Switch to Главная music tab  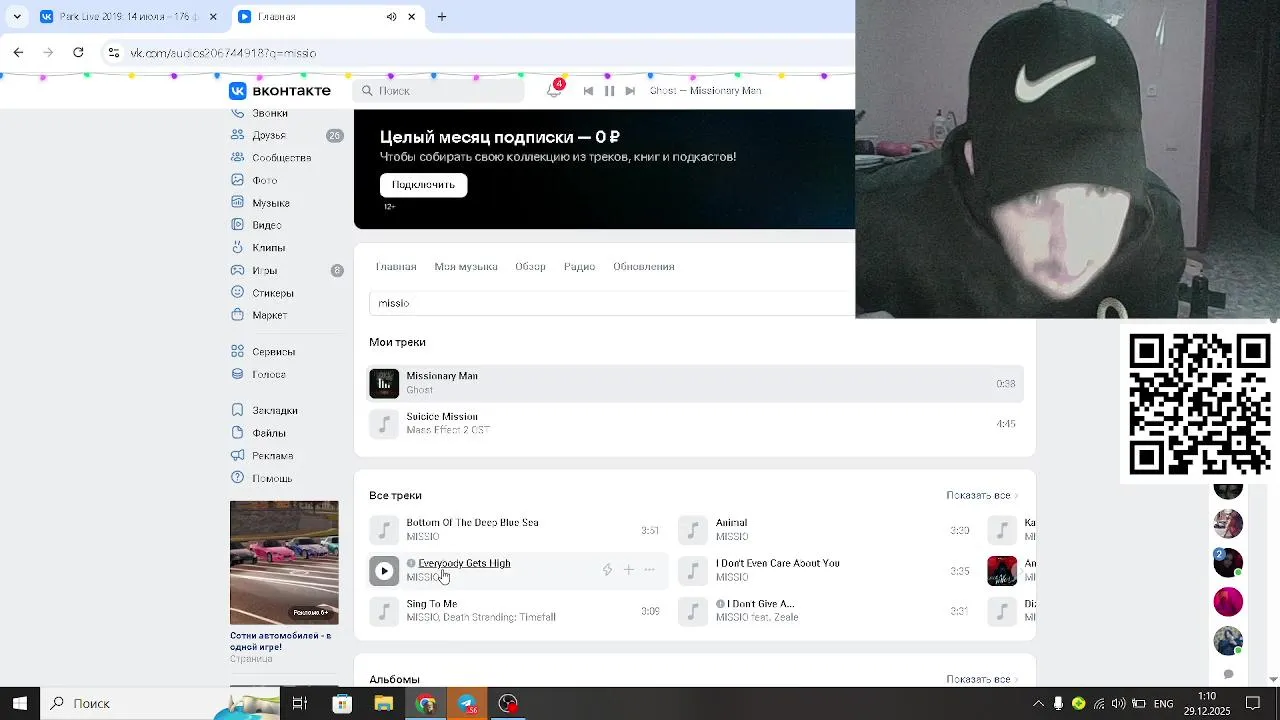coord(396,267)
